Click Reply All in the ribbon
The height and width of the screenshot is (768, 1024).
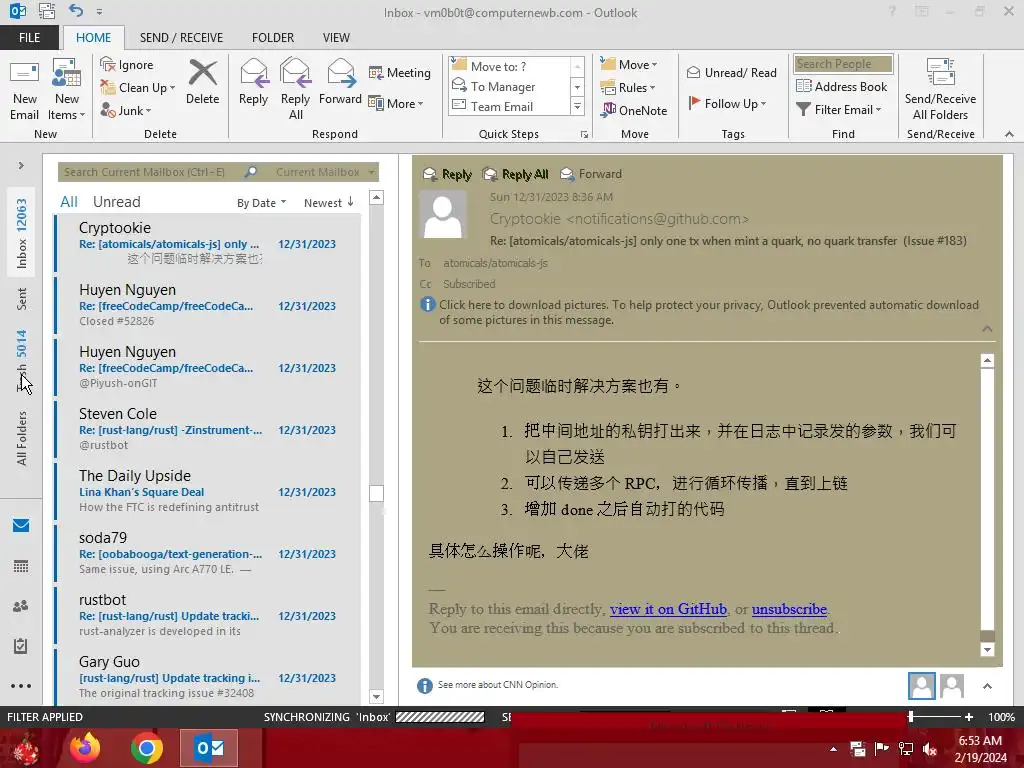coord(295,90)
